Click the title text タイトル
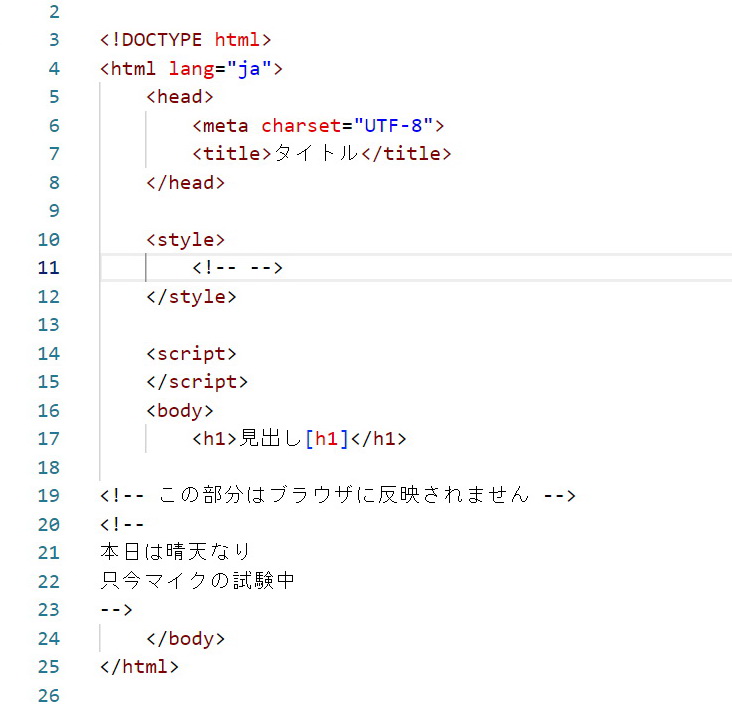Viewport: 732px width, 710px height. 316,154
